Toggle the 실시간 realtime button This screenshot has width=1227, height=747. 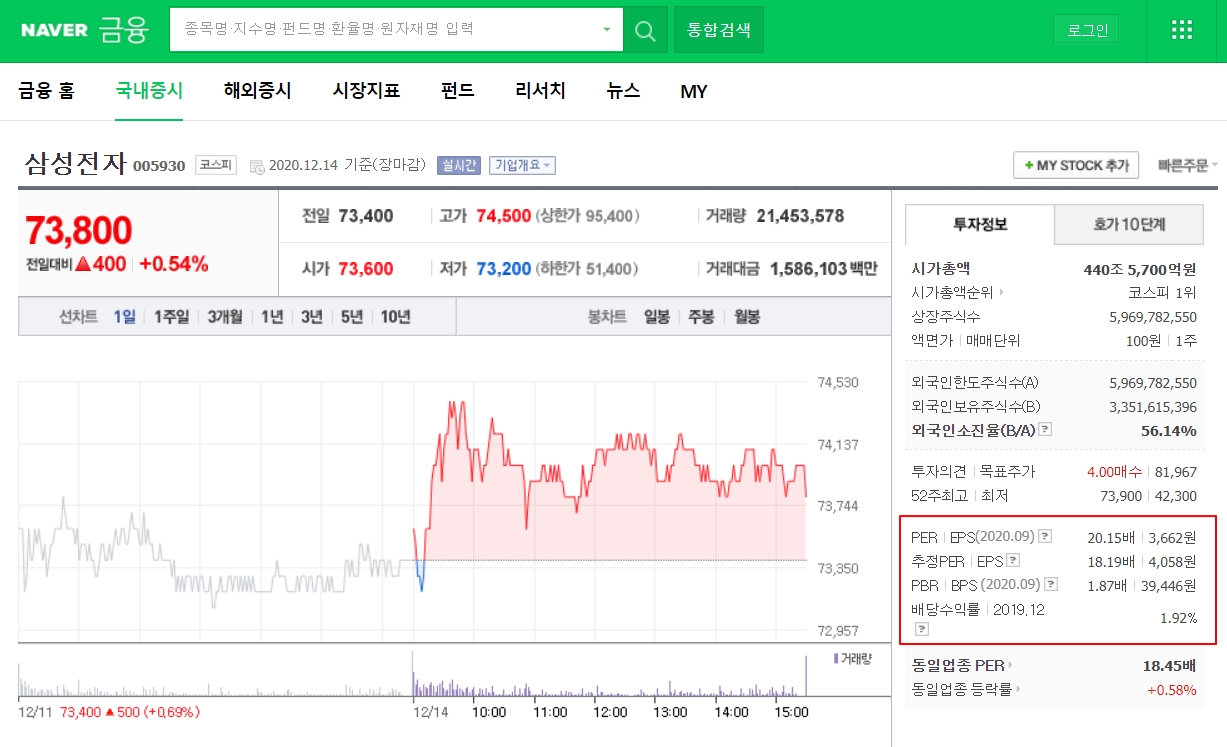pos(459,165)
